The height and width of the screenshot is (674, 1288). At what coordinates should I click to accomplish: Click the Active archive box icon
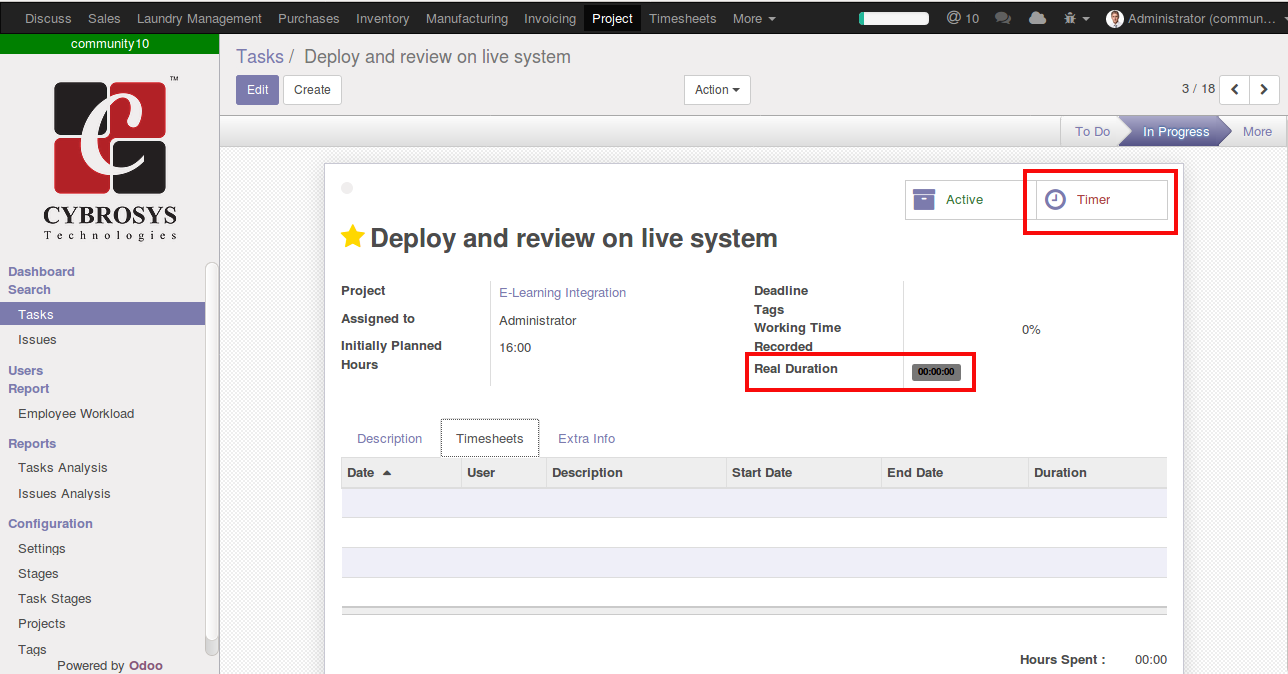pos(924,200)
